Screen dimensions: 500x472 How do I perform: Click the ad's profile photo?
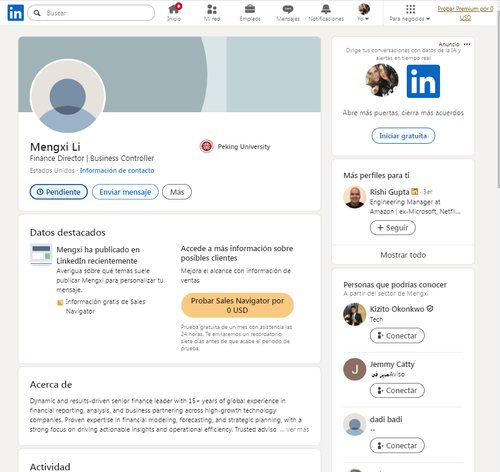[x=382, y=80]
